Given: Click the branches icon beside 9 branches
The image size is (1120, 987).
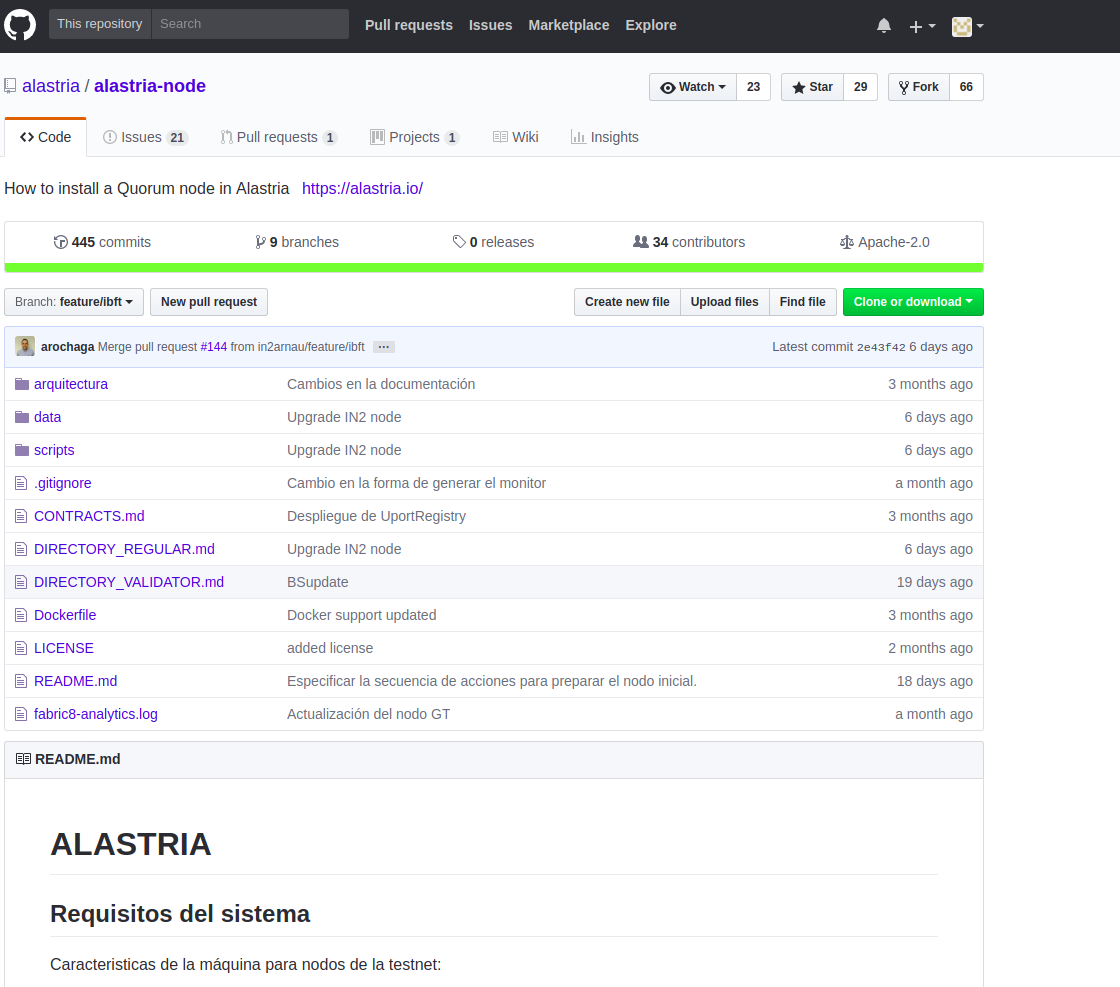Looking at the screenshot, I should pos(260,242).
